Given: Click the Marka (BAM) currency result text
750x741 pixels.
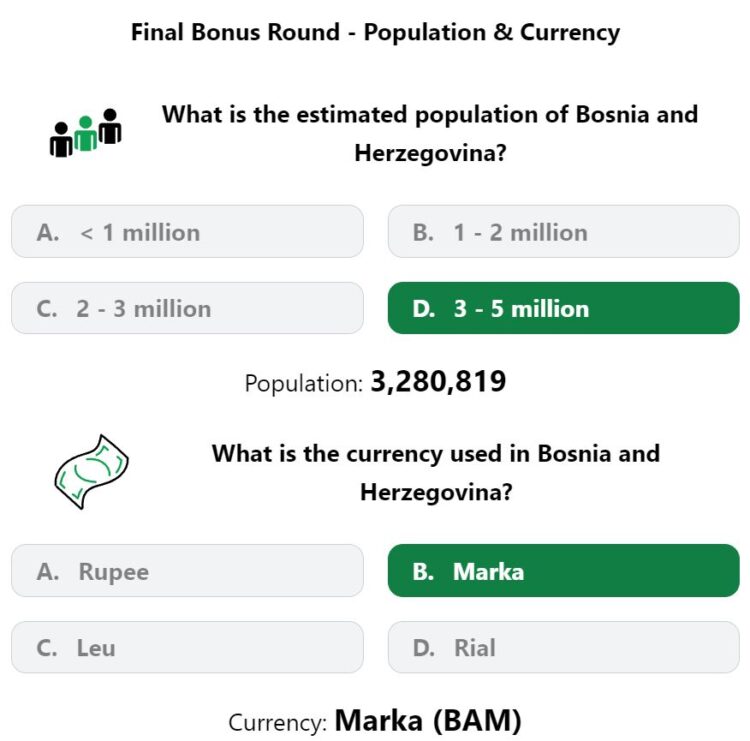Looking at the screenshot, I should (428, 720).
